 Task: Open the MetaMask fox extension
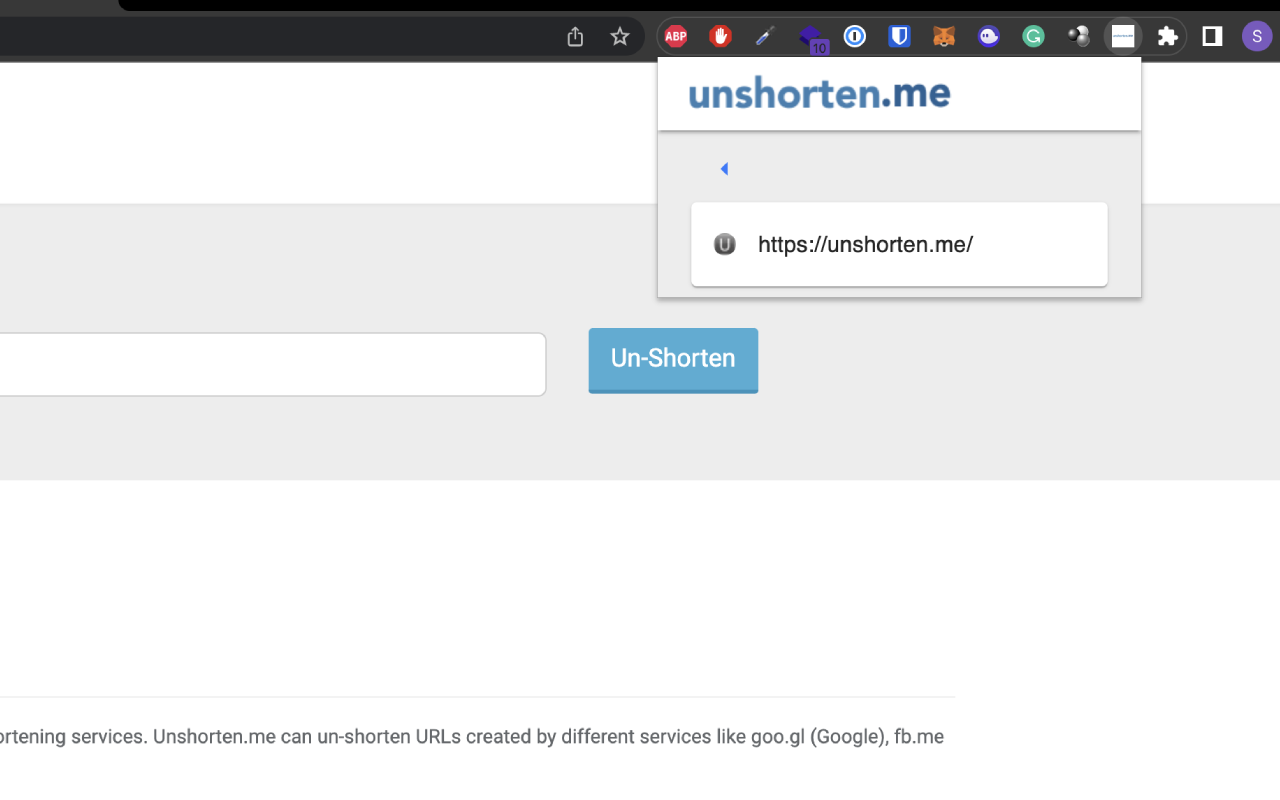coord(943,36)
